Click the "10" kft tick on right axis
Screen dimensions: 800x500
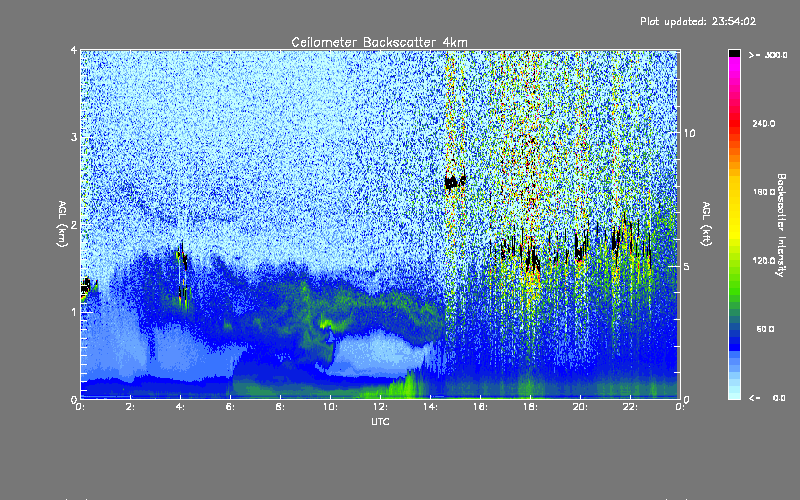click(689, 134)
